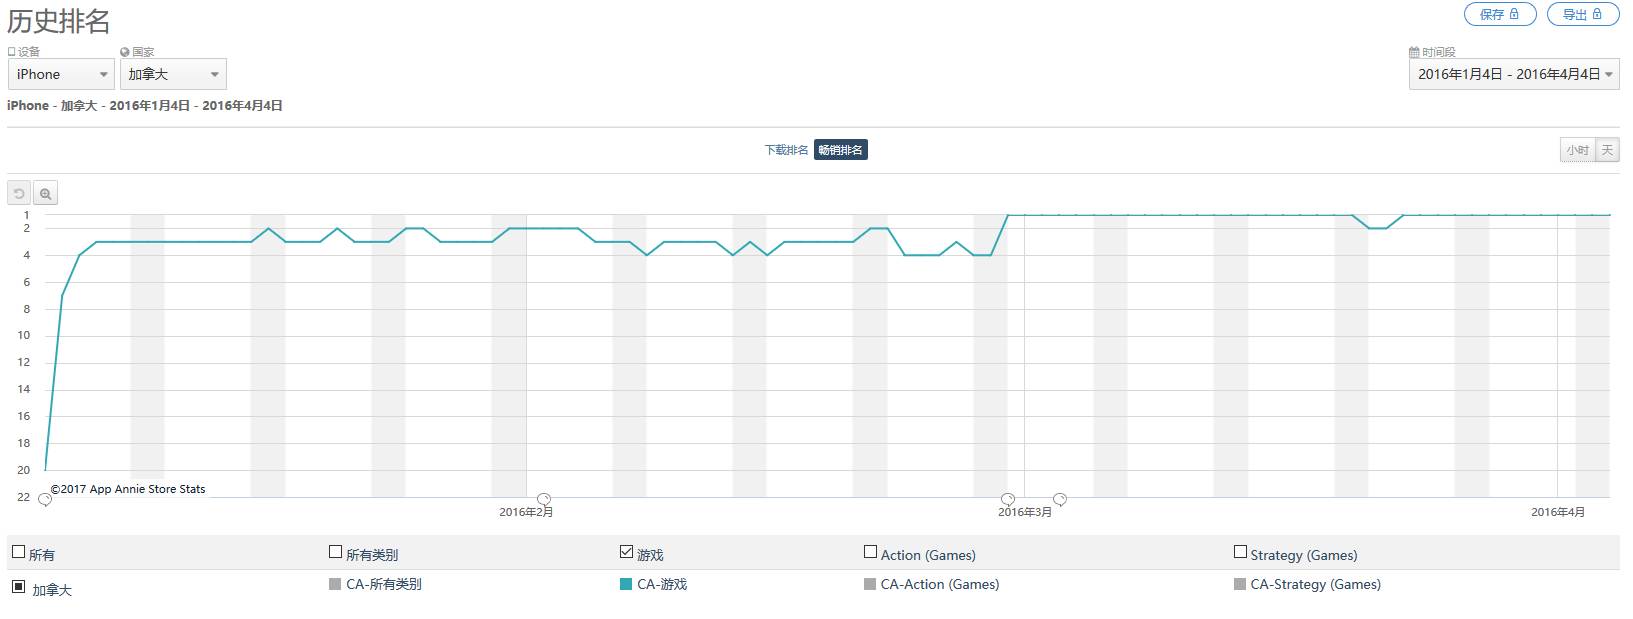Click the event bubble marker at chart start
Image resolution: width=1633 pixels, height=619 pixels.
(45, 499)
